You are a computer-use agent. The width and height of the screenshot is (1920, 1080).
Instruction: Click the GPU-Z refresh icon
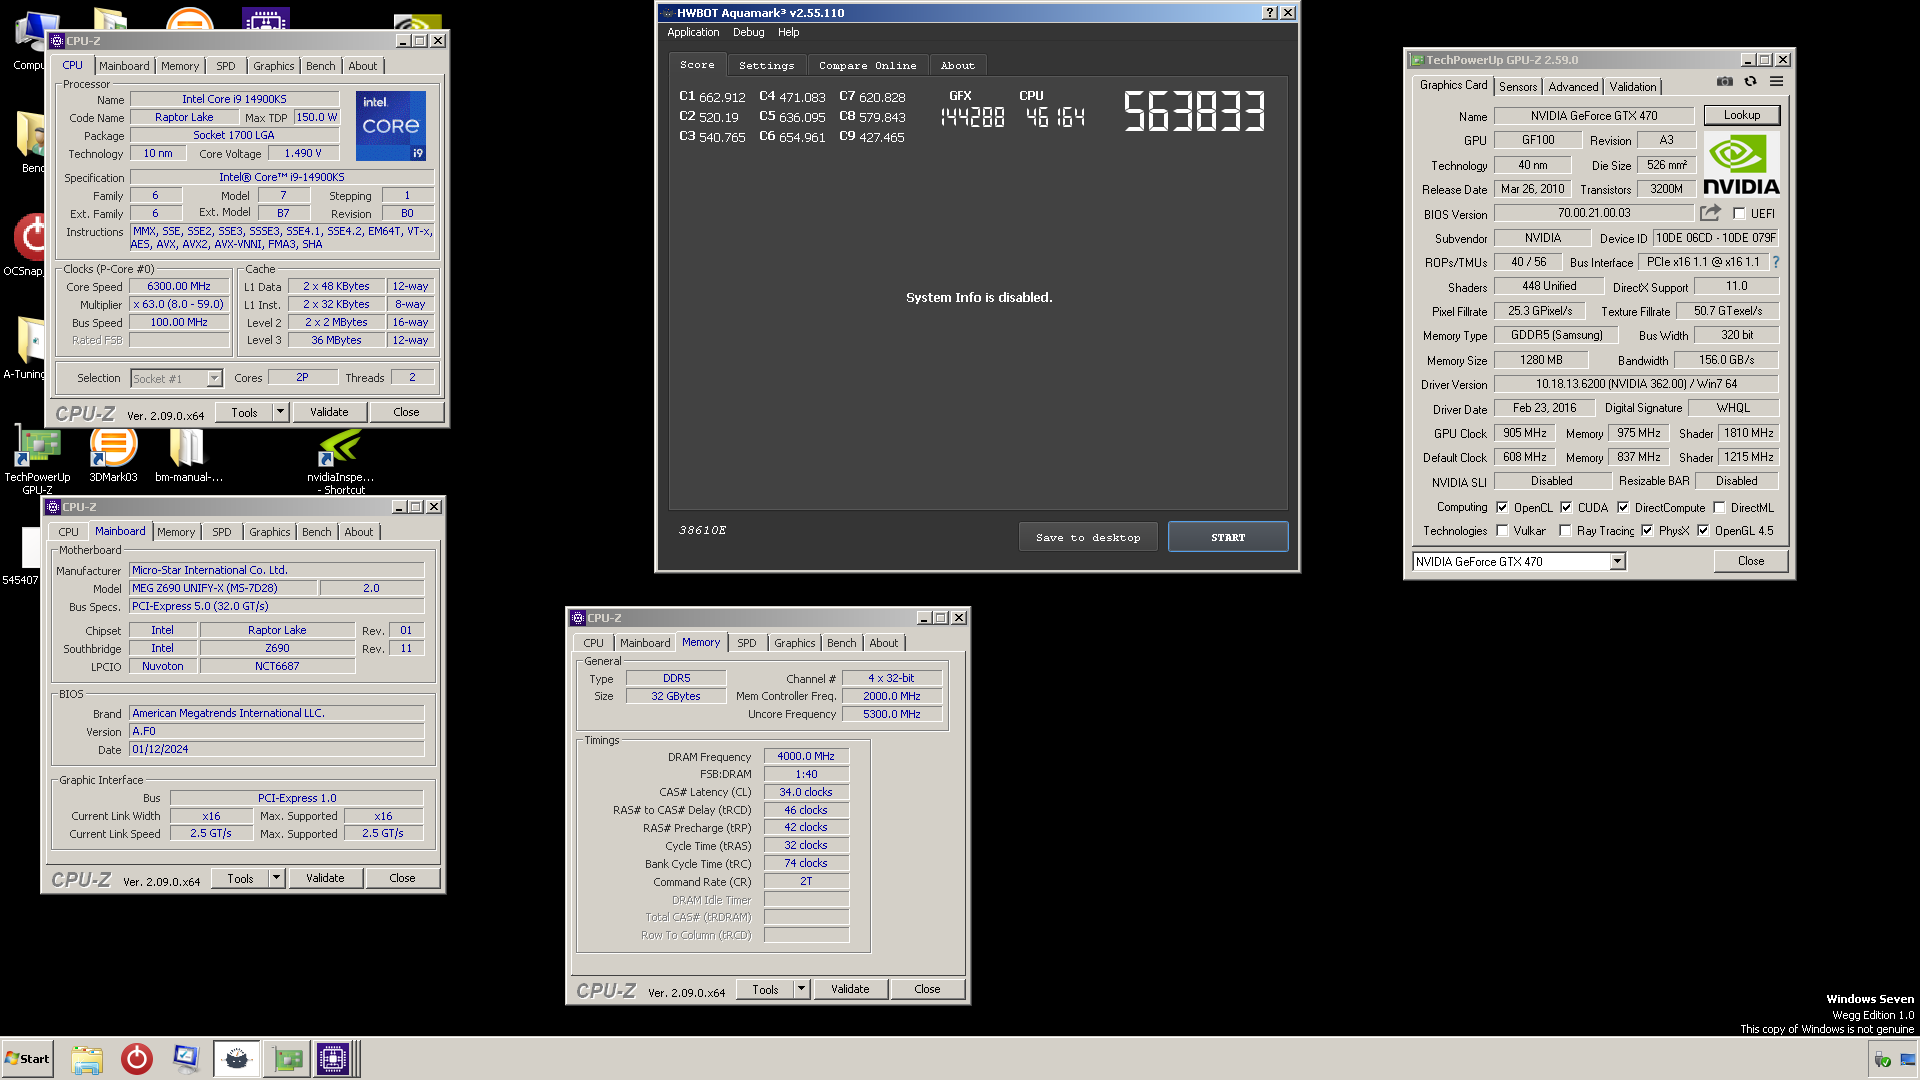click(1750, 82)
